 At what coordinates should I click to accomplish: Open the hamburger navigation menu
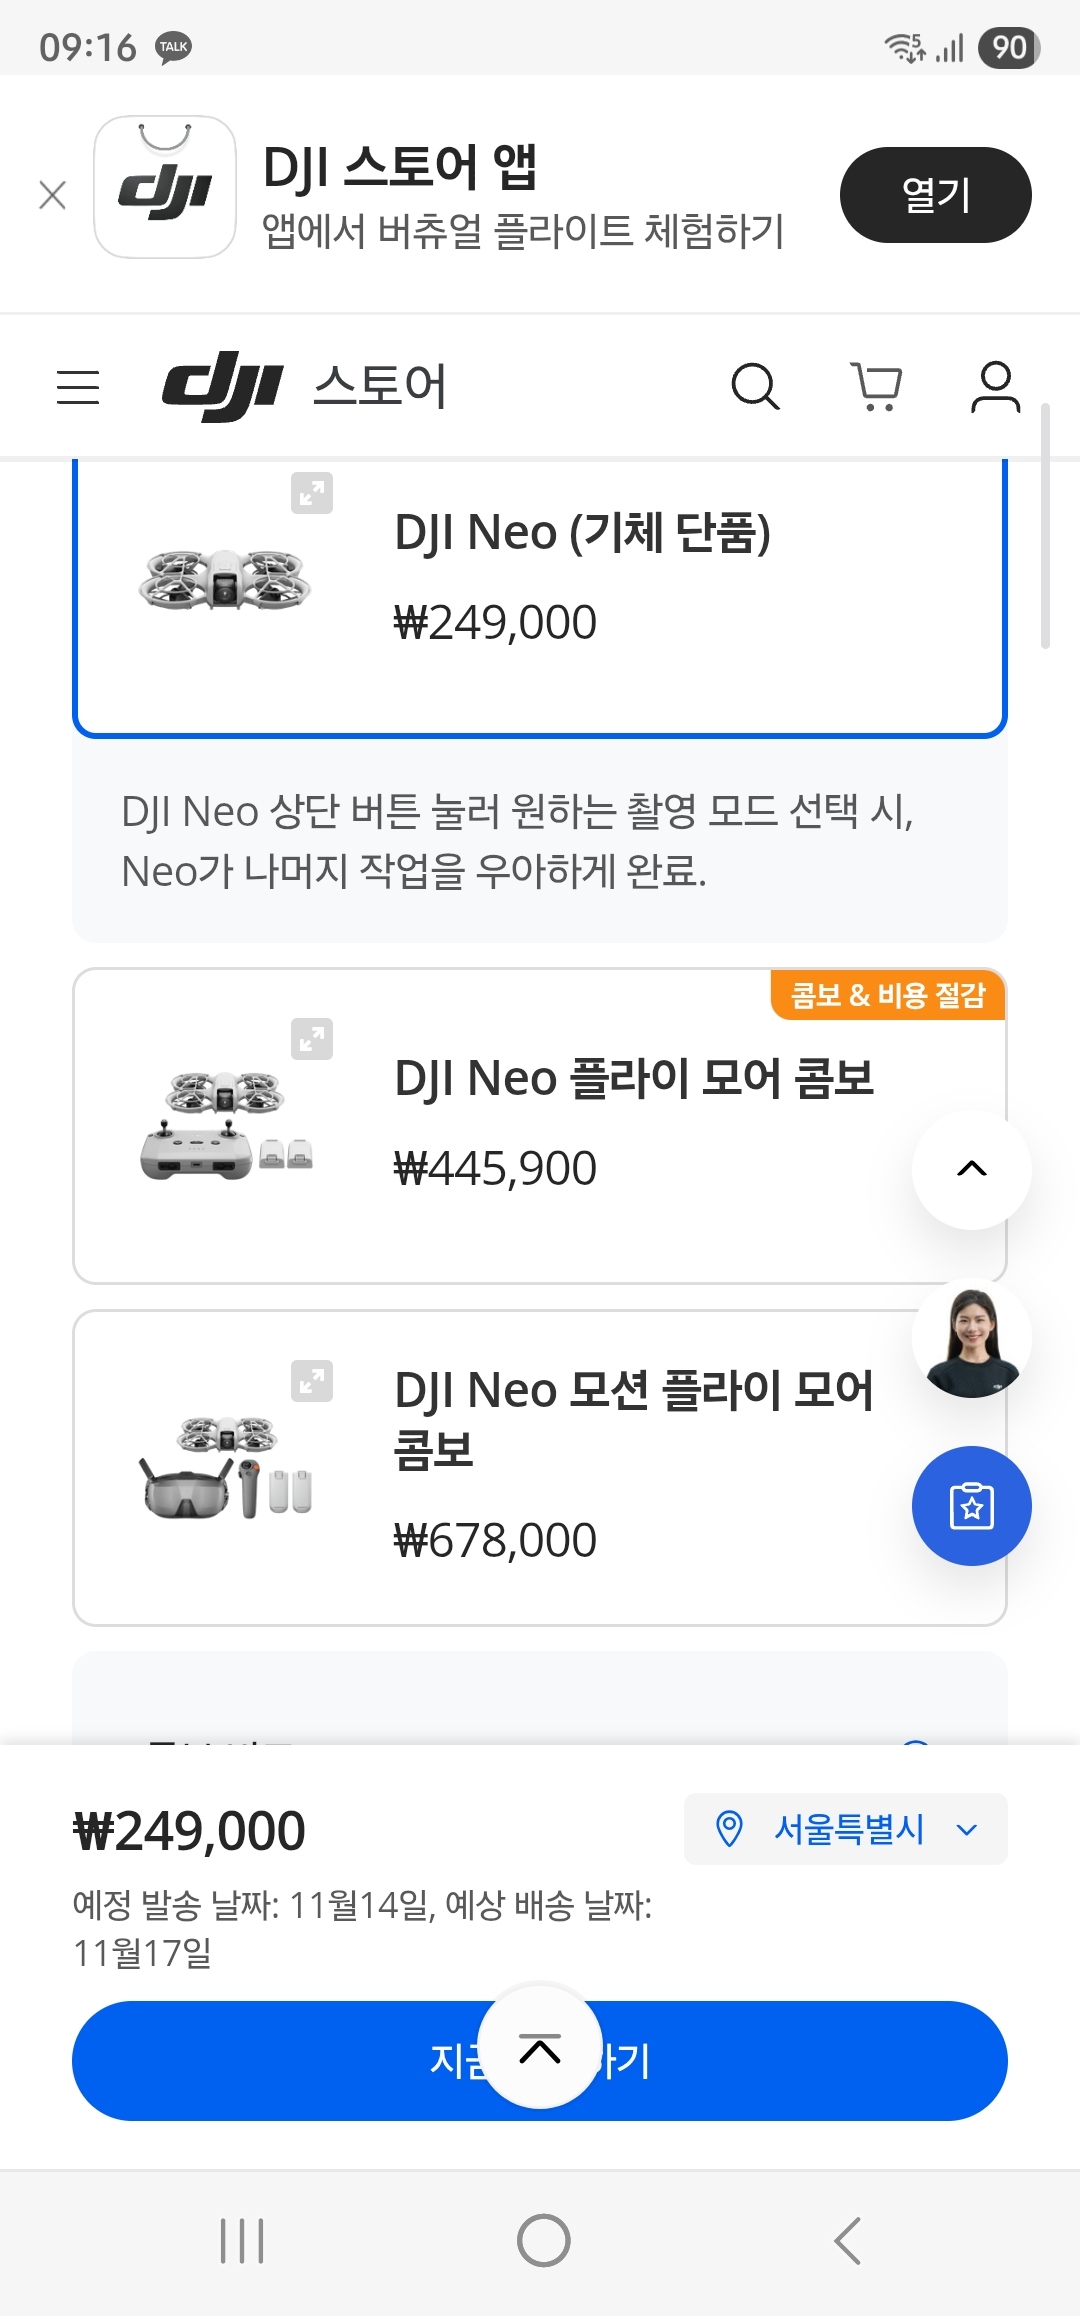coord(78,387)
